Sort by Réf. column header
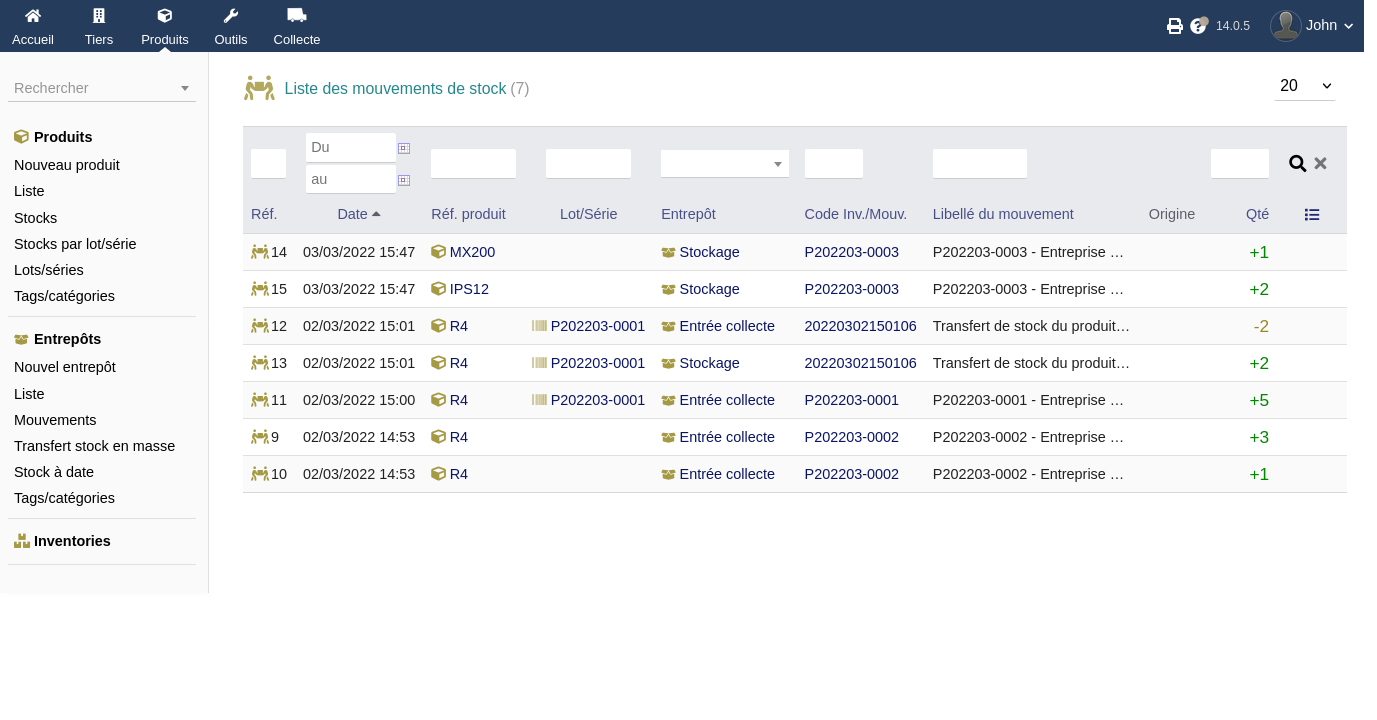The height and width of the screenshot is (720, 1377). click(x=264, y=214)
